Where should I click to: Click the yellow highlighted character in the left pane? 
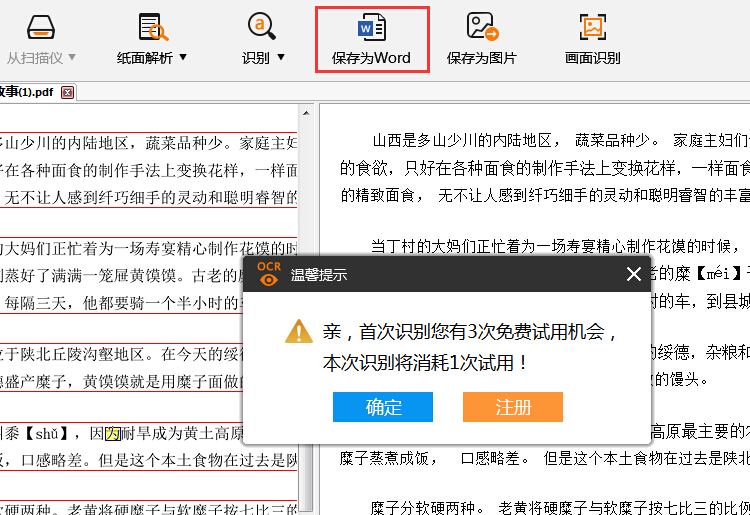pos(113,433)
